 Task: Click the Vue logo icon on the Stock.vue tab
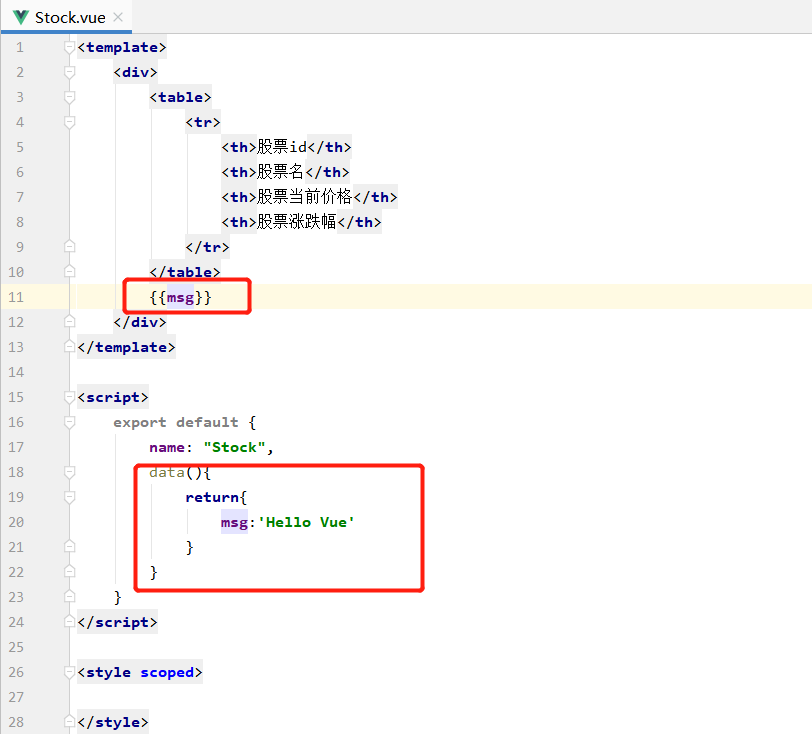tap(21, 17)
